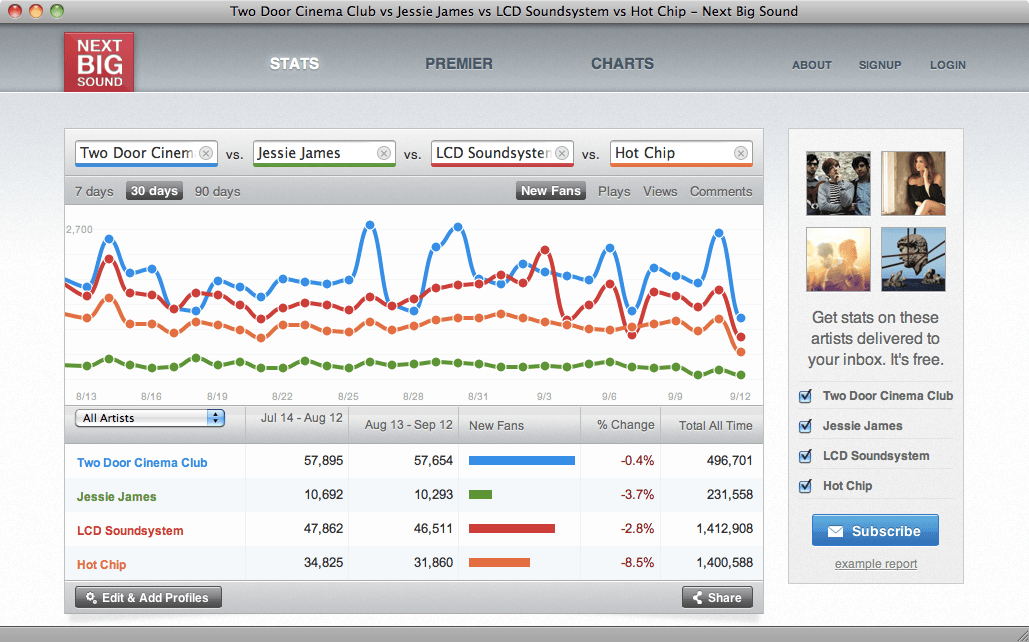Open the All Artists dropdown
Viewport: 1029px width, 642px height.
tap(150, 418)
